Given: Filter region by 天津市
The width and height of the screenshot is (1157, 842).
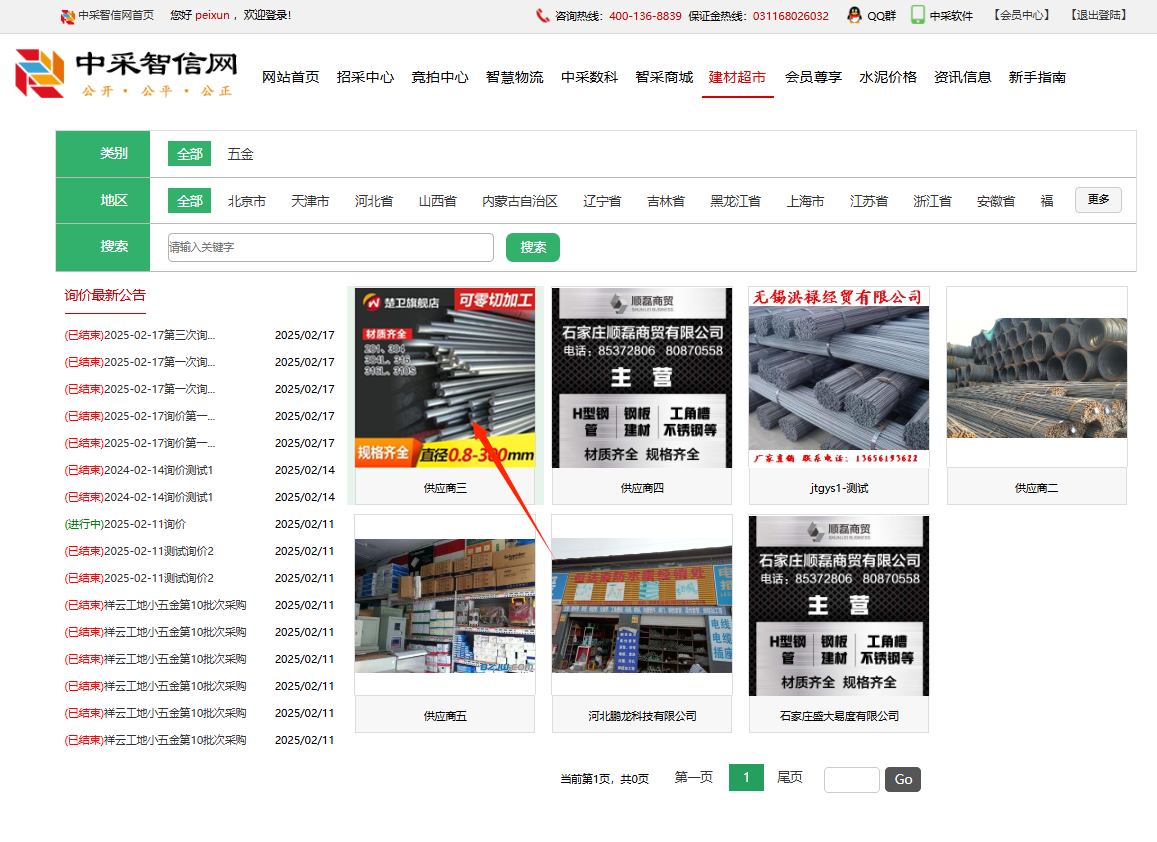Looking at the screenshot, I should click(x=310, y=201).
